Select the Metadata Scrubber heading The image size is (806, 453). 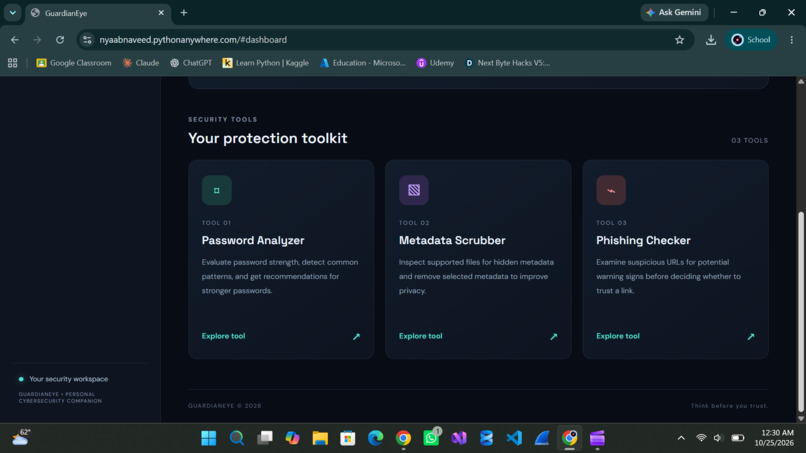(x=452, y=240)
